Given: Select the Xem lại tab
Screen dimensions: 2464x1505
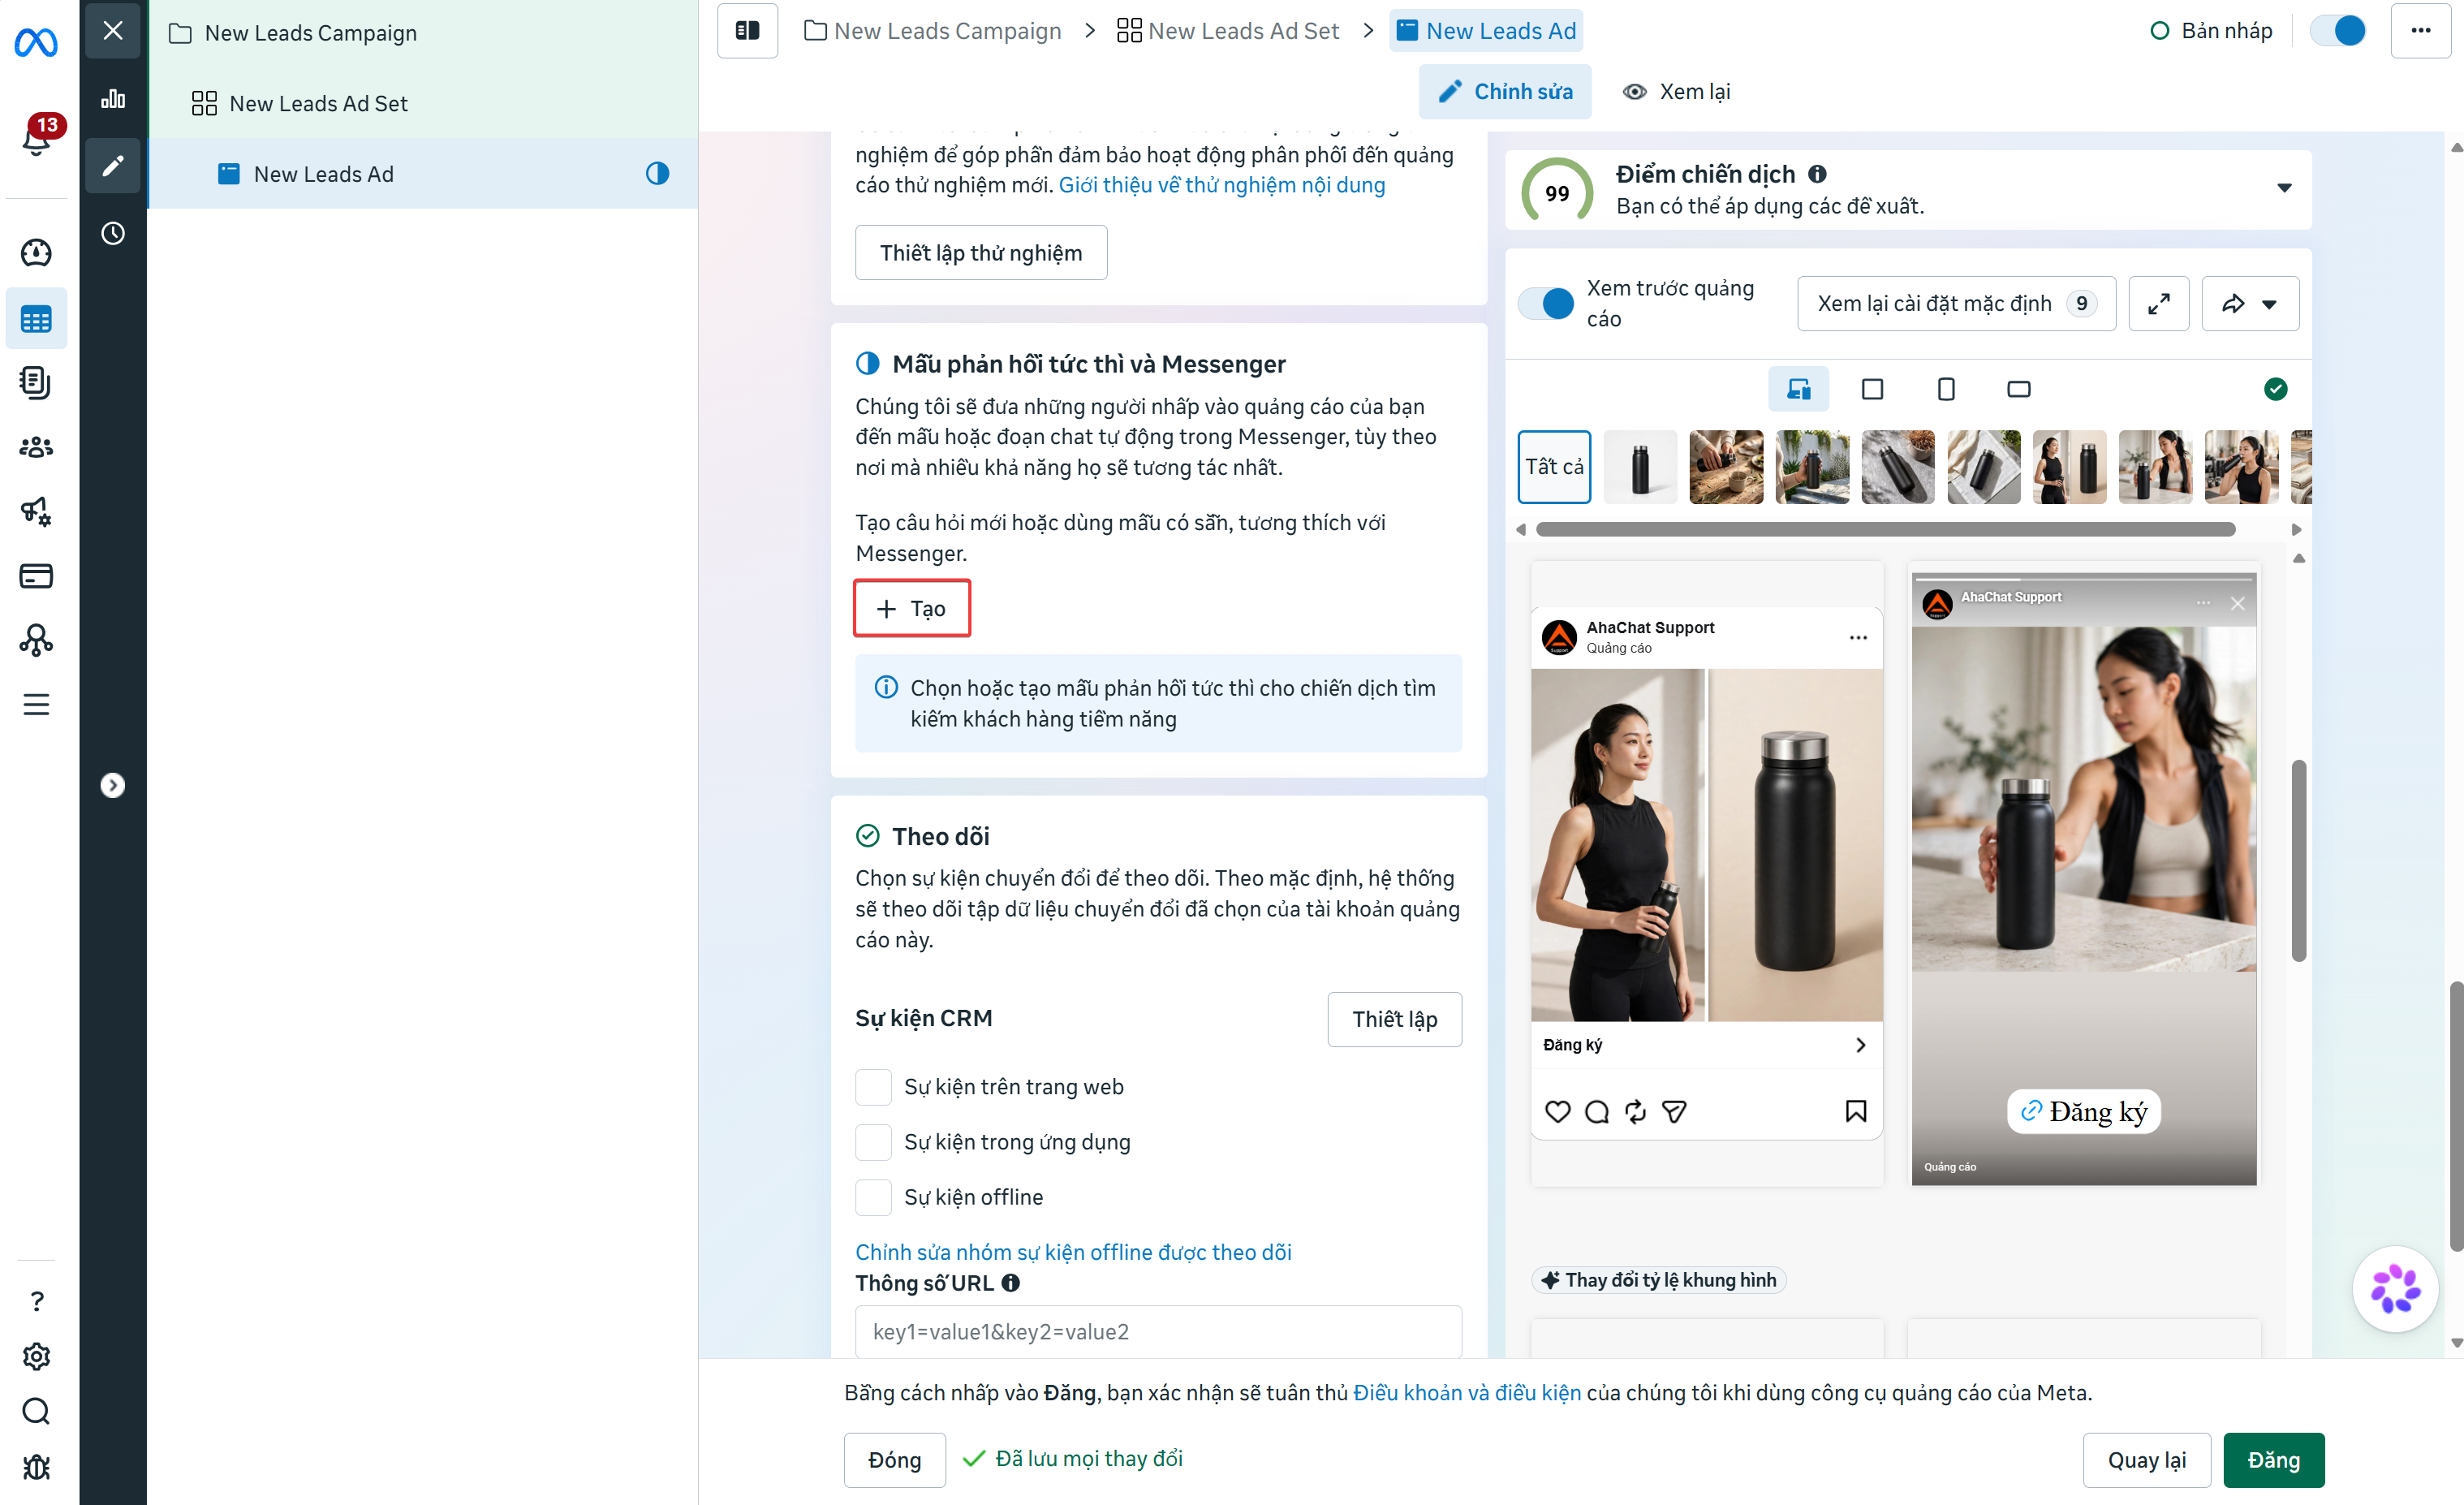Looking at the screenshot, I should point(1676,92).
